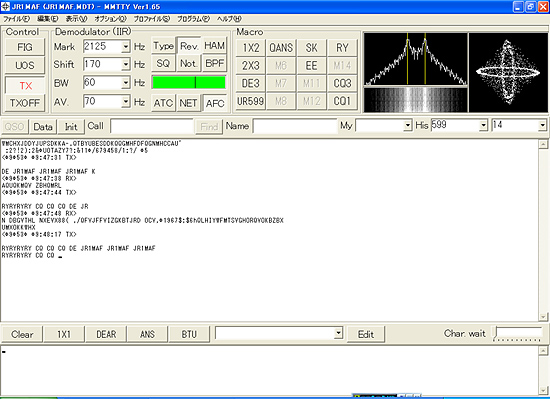Viewport: 550px width, 399px height.
Task: Click receive window scrollbar up arrow
Action: tap(543, 144)
